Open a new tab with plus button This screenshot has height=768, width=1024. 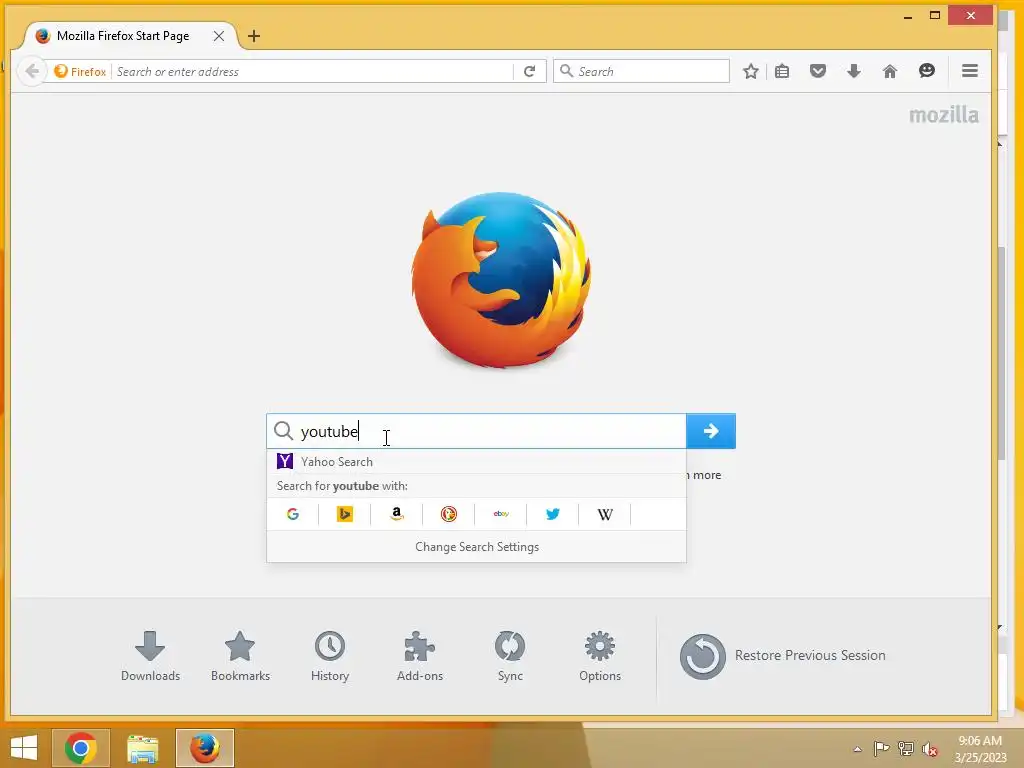pos(254,36)
